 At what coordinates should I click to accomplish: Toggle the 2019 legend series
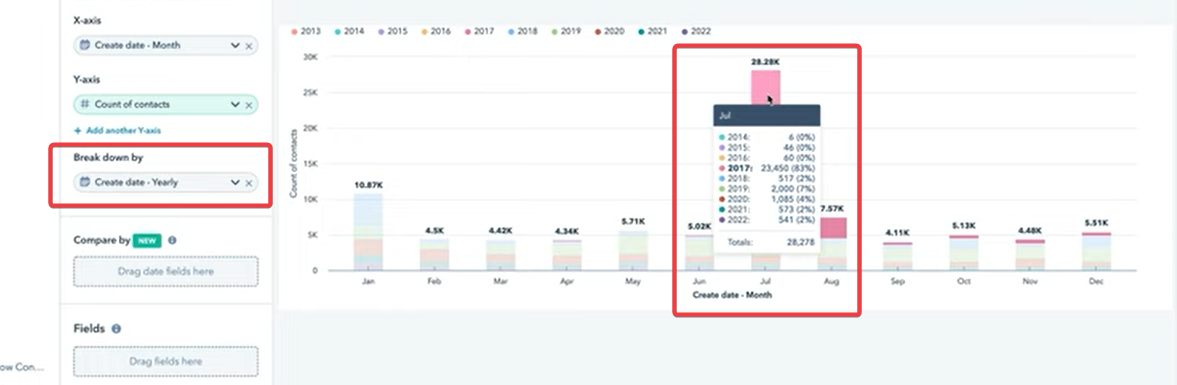tap(566, 32)
